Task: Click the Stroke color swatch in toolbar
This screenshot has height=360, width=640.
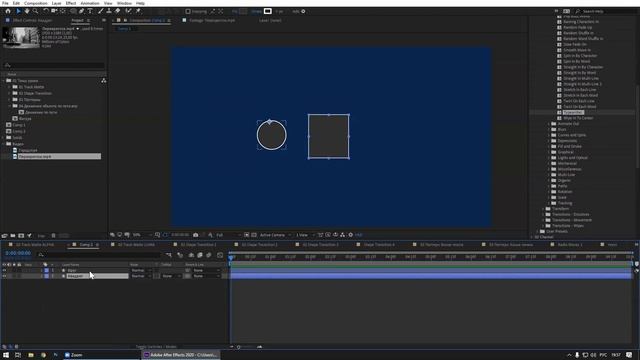Action: point(268,11)
